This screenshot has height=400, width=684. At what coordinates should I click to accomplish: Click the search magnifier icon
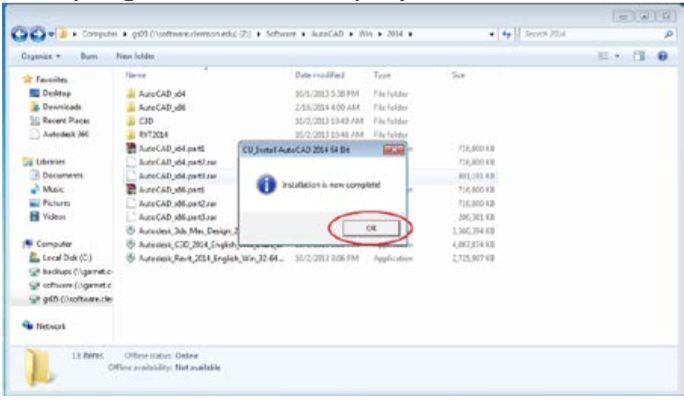[668, 34]
